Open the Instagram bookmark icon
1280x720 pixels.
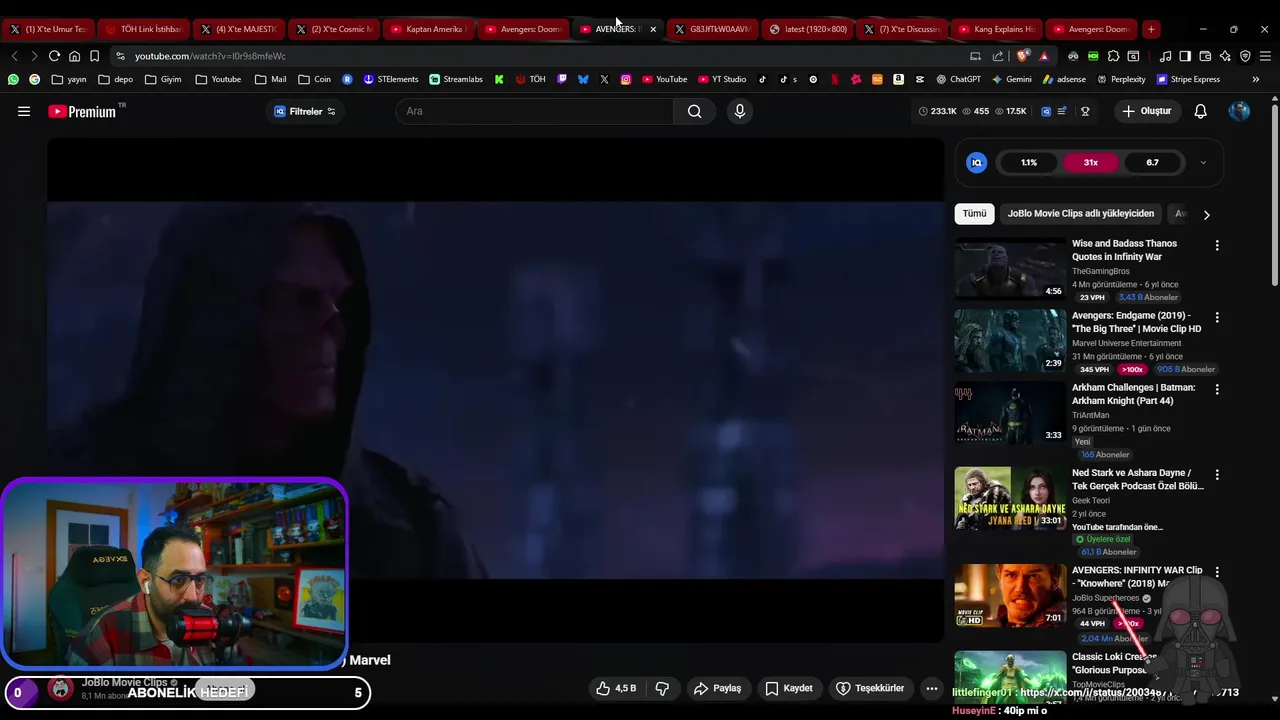click(626, 79)
